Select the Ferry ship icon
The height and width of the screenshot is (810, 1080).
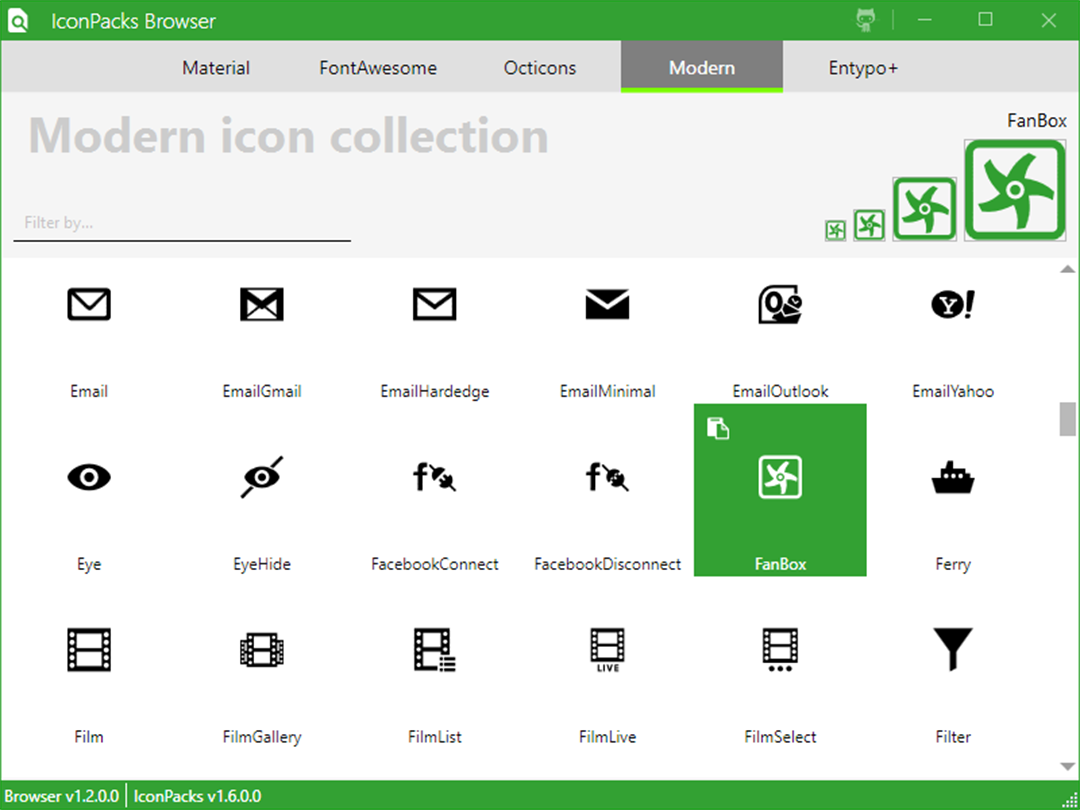coord(953,477)
